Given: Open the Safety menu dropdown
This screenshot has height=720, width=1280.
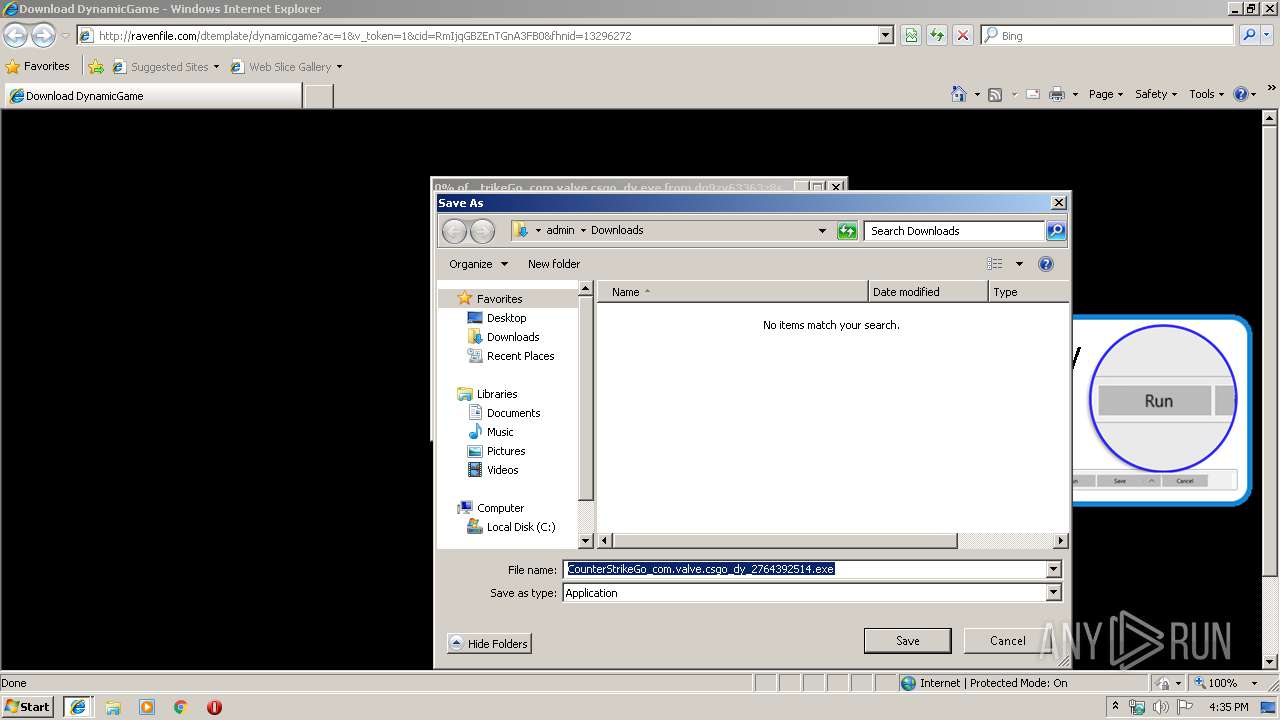Looking at the screenshot, I should 1156,94.
